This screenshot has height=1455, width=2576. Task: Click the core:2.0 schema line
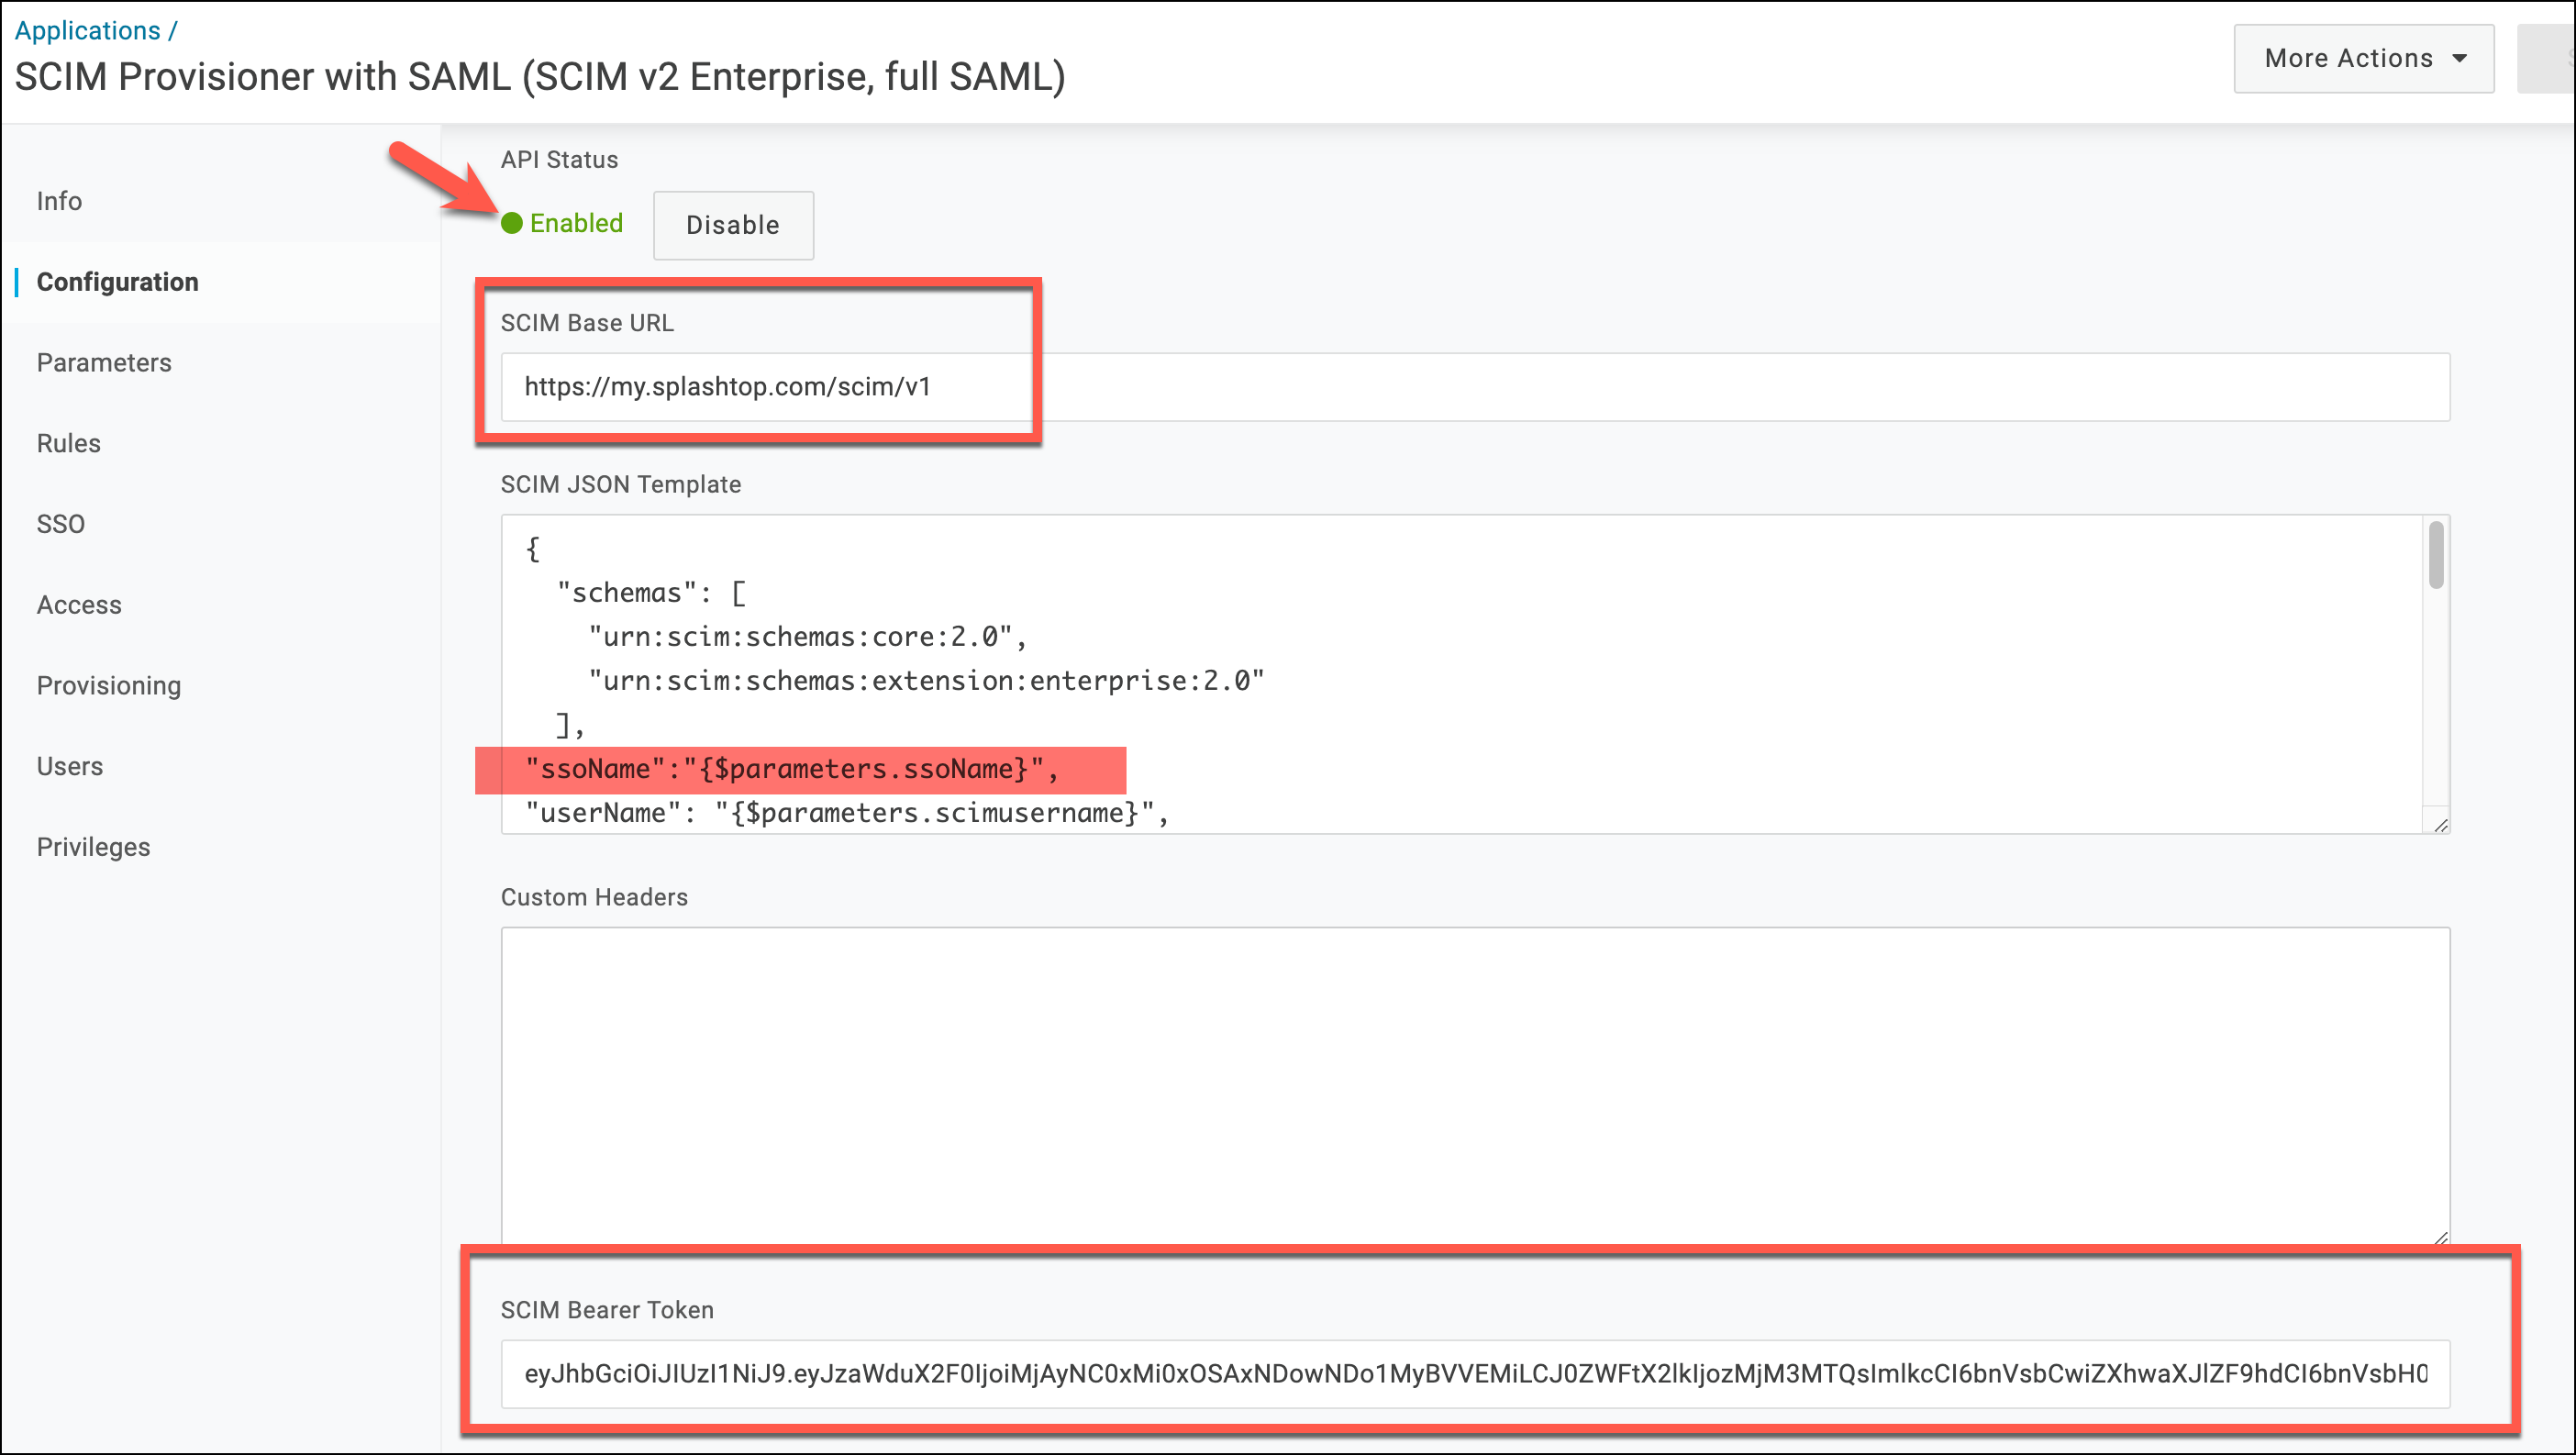[807, 637]
